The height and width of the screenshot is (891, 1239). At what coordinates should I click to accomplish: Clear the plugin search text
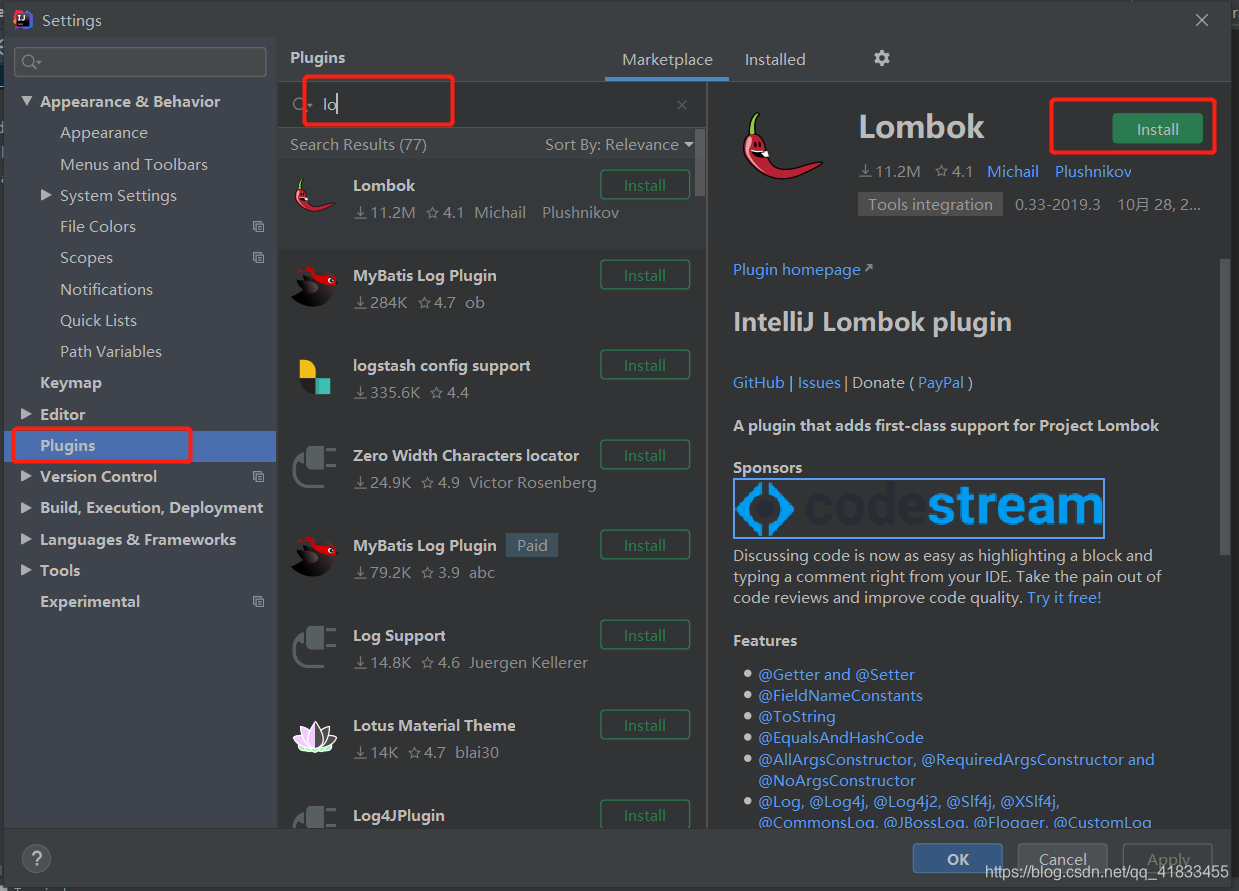tap(682, 105)
